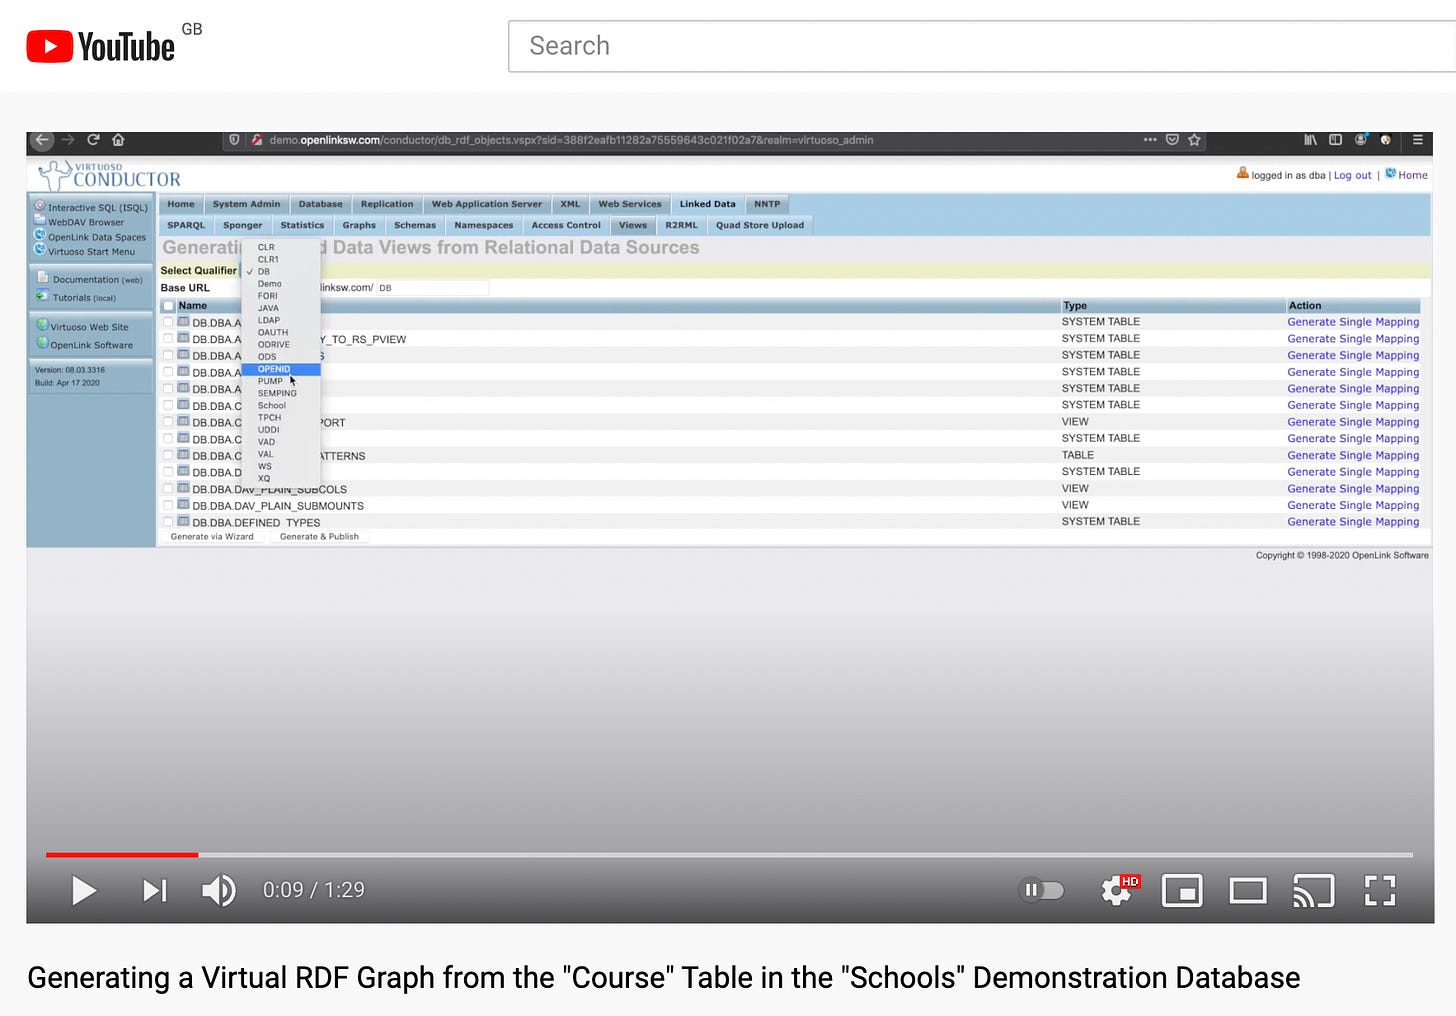Select TPCH in qualifier dropdown
This screenshot has width=1456, height=1016.
[281, 418]
